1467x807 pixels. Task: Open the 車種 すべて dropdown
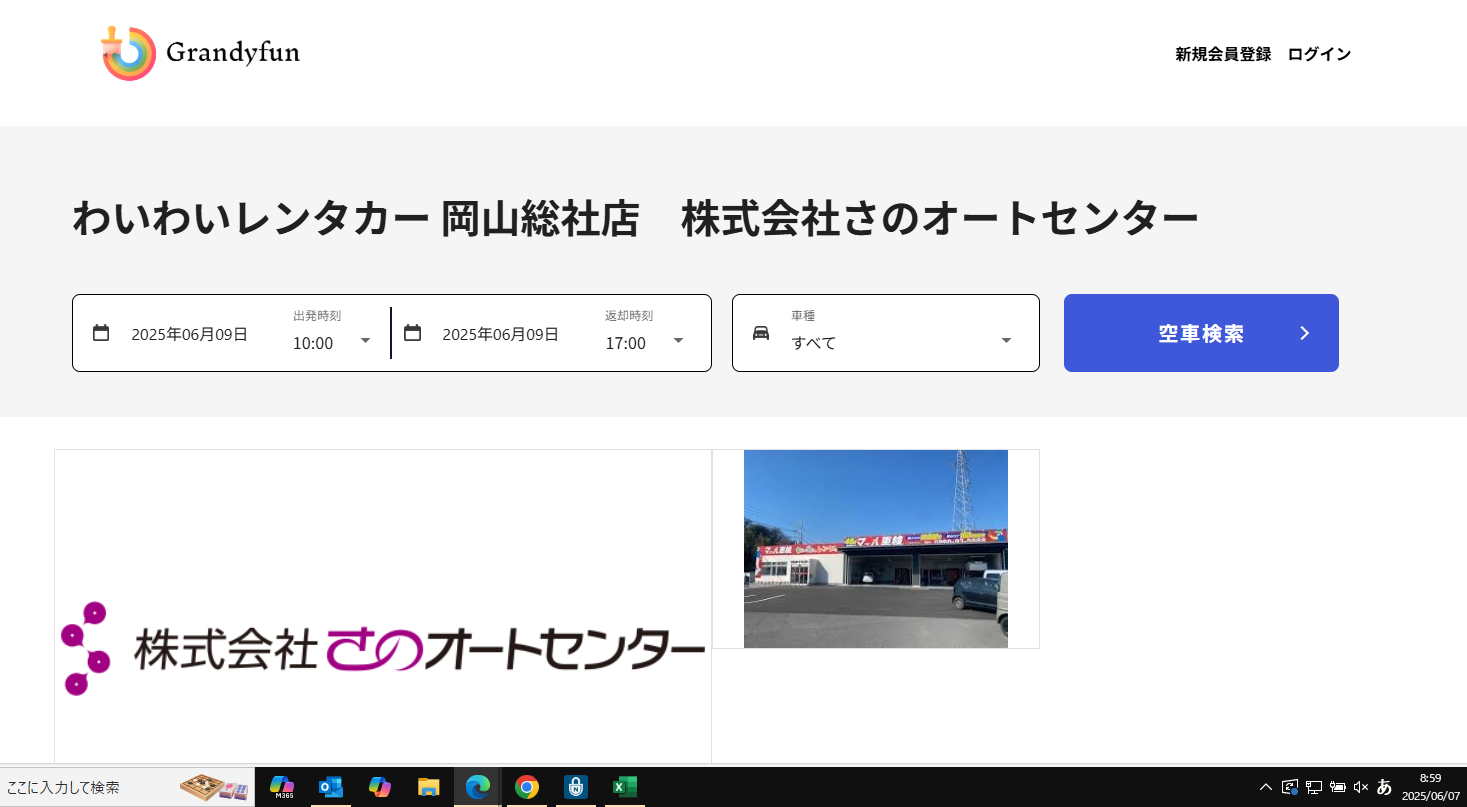(x=902, y=342)
